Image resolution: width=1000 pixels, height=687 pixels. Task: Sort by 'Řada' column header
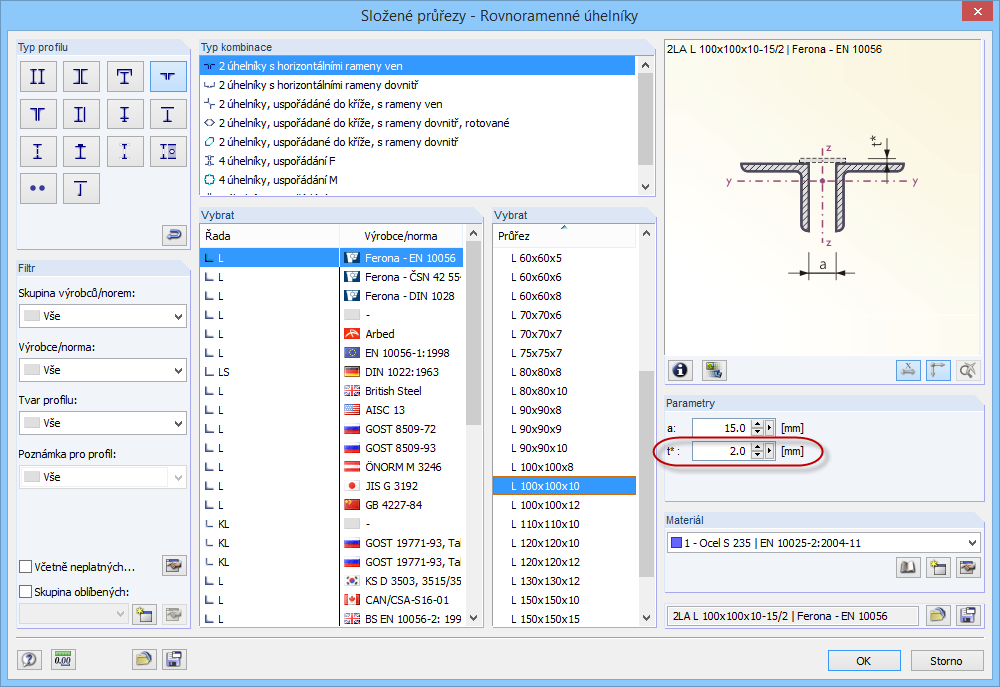coord(270,236)
